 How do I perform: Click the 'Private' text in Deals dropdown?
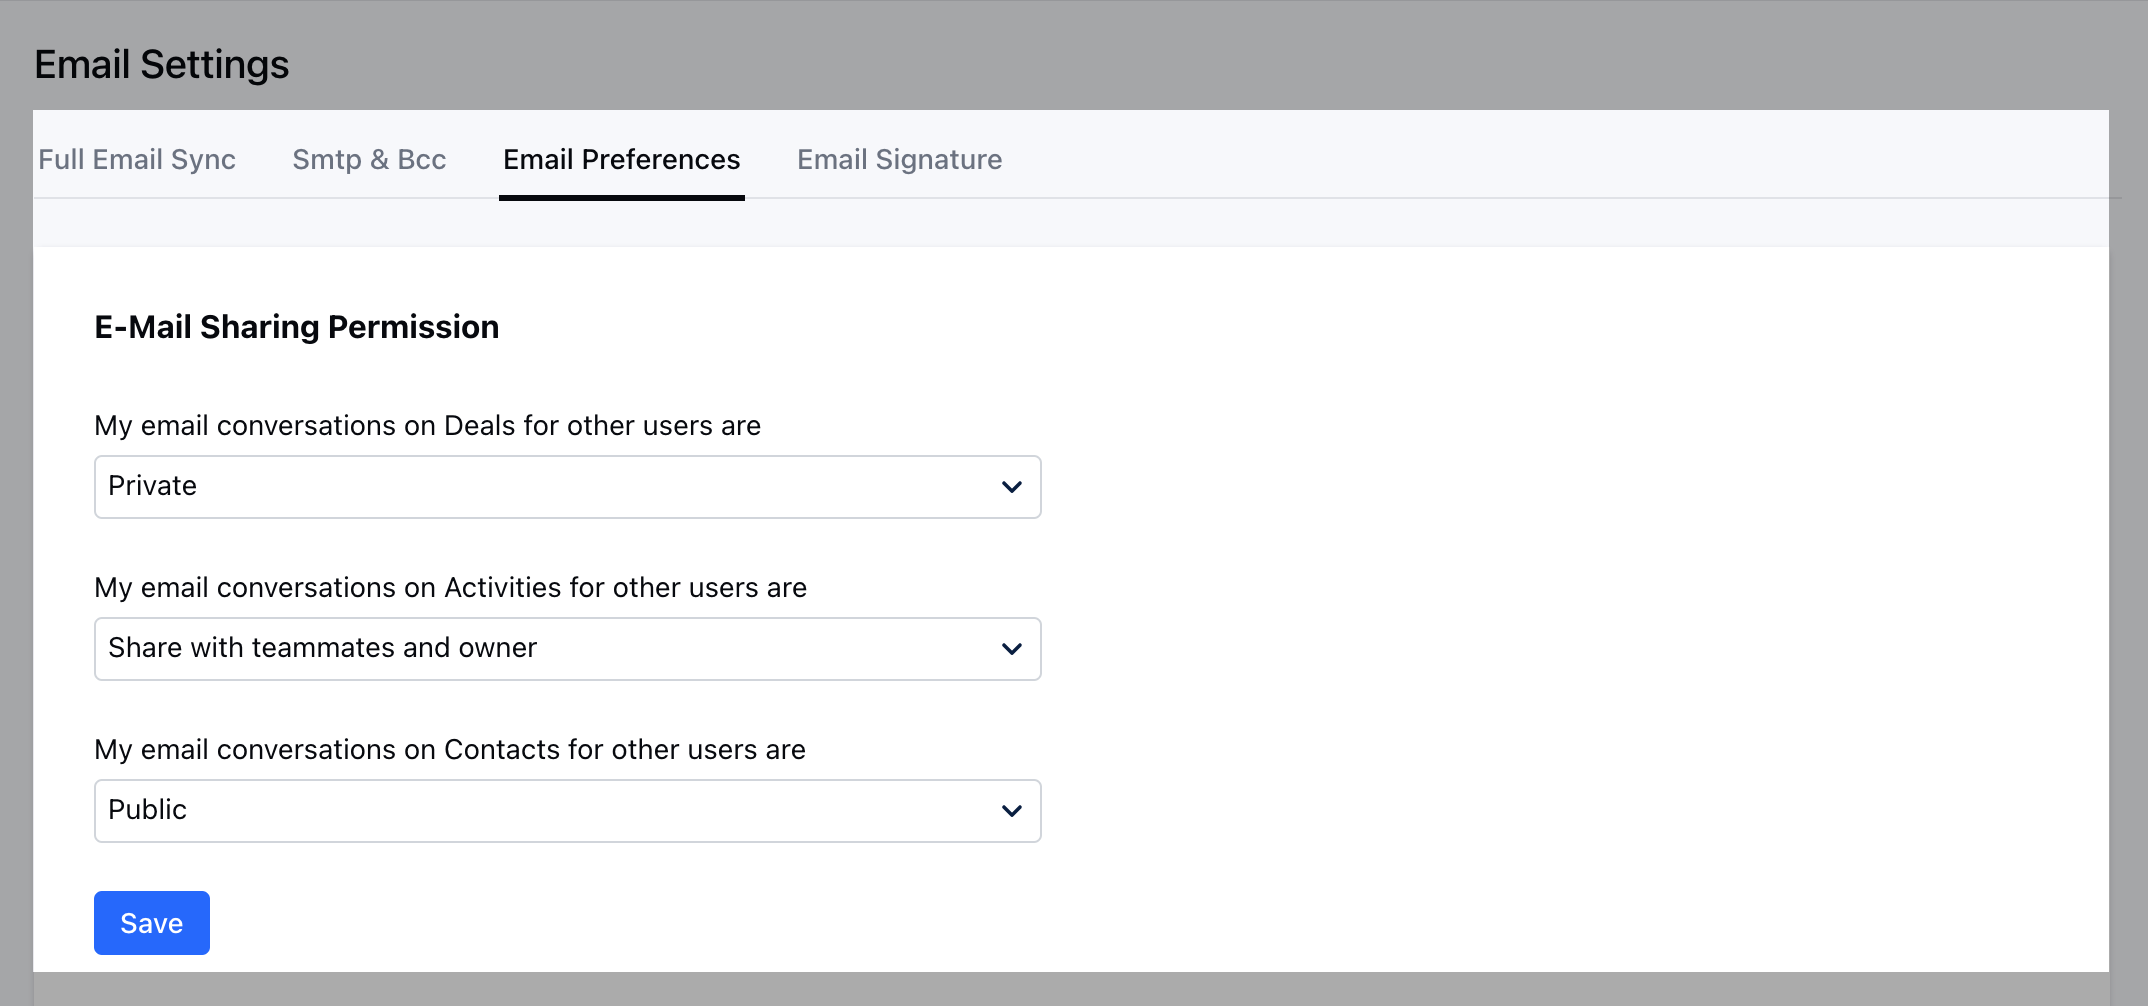(153, 486)
